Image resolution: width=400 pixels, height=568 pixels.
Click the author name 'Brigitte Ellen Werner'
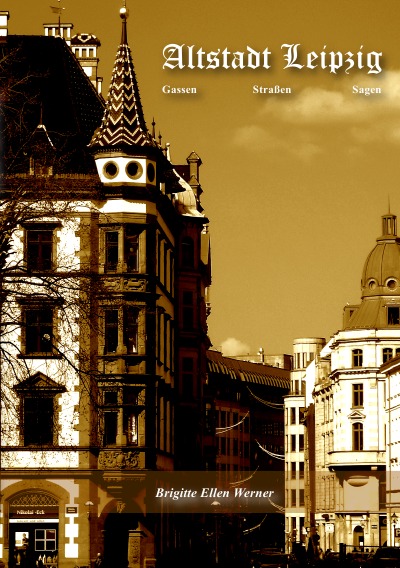[214, 493]
